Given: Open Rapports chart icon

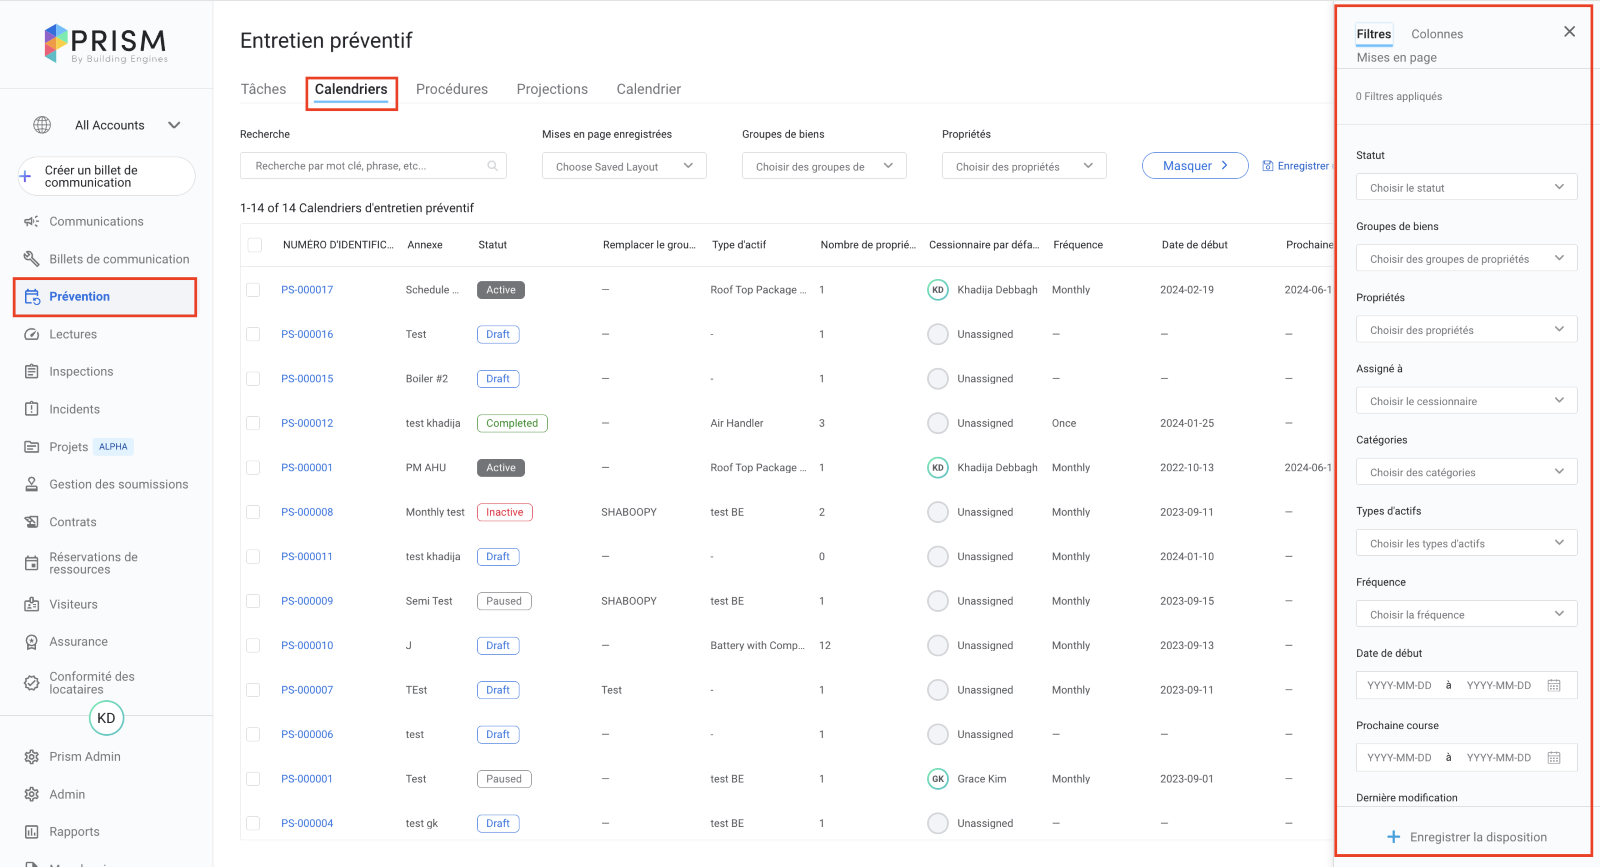Looking at the screenshot, I should 31,832.
